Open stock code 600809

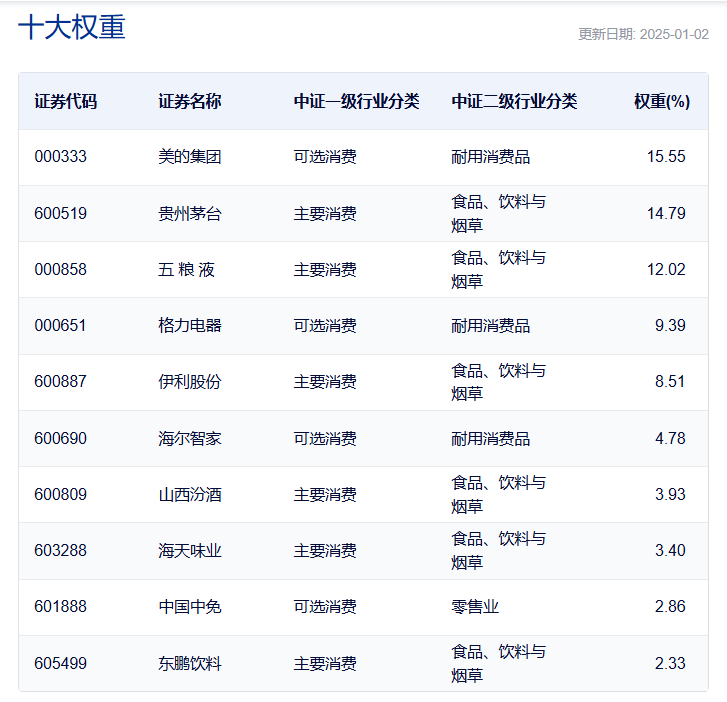pyautogui.click(x=61, y=495)
